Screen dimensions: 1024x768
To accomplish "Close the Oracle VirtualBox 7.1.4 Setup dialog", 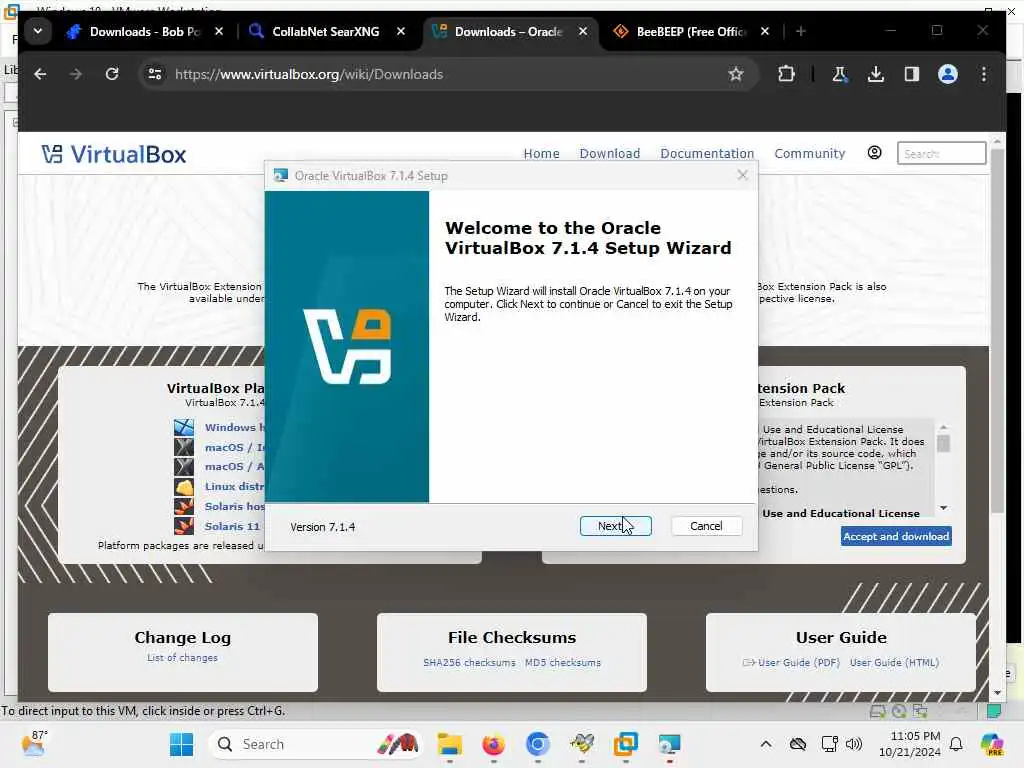I will tap(743, 175).
